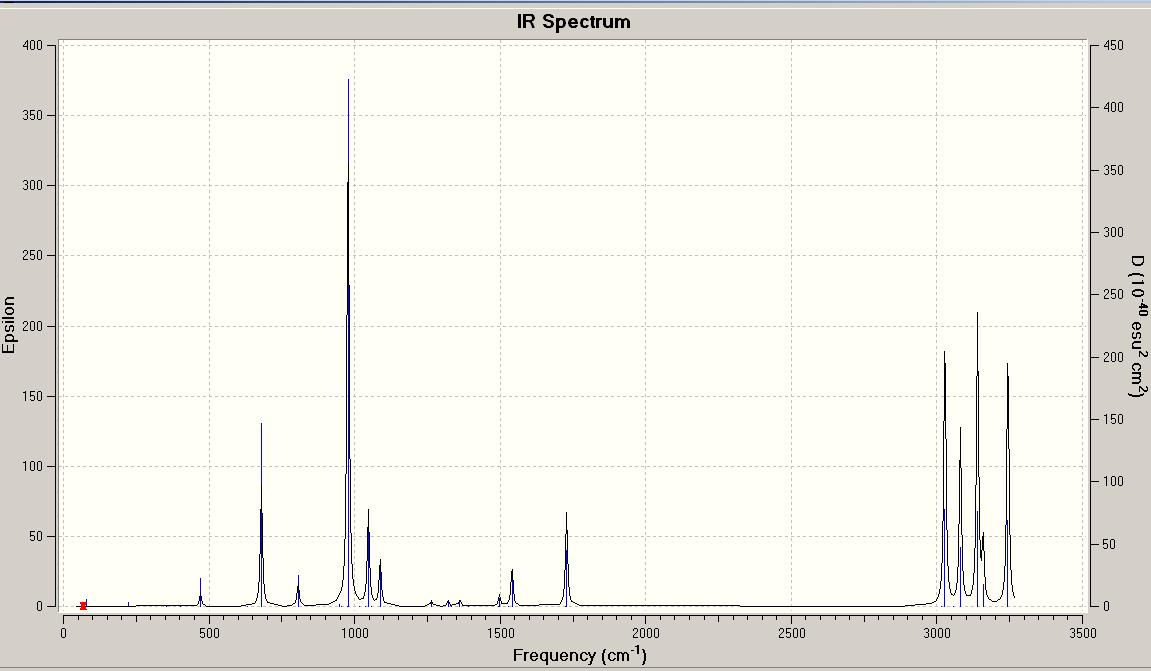Image resolution: width=1151 pixels, height=671 pixels.
Task: Click the 450 tick label on right axis
Action: point(1114,46)
